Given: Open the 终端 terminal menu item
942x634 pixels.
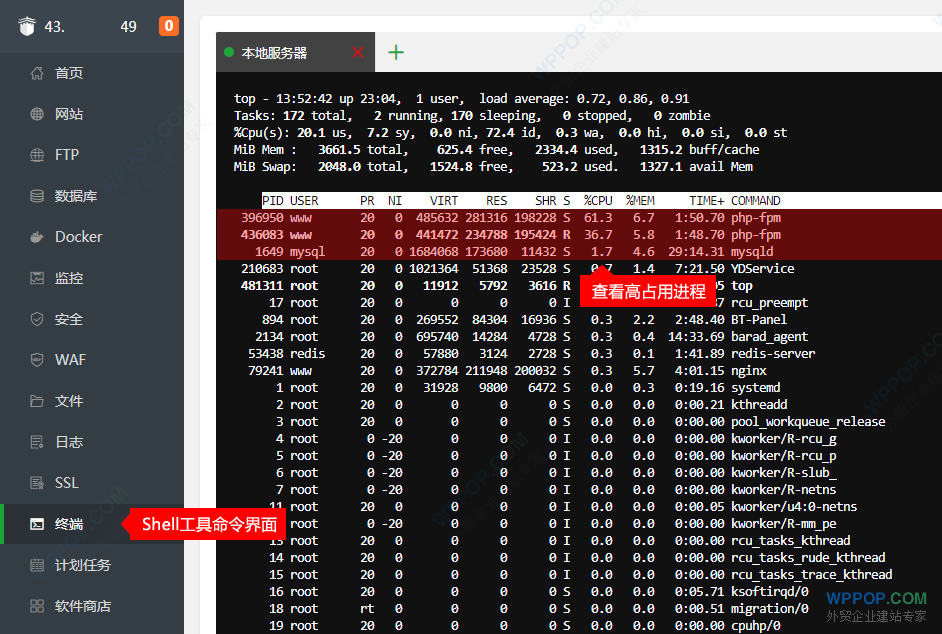Looking at the screenshot, I should coord(68,524).
